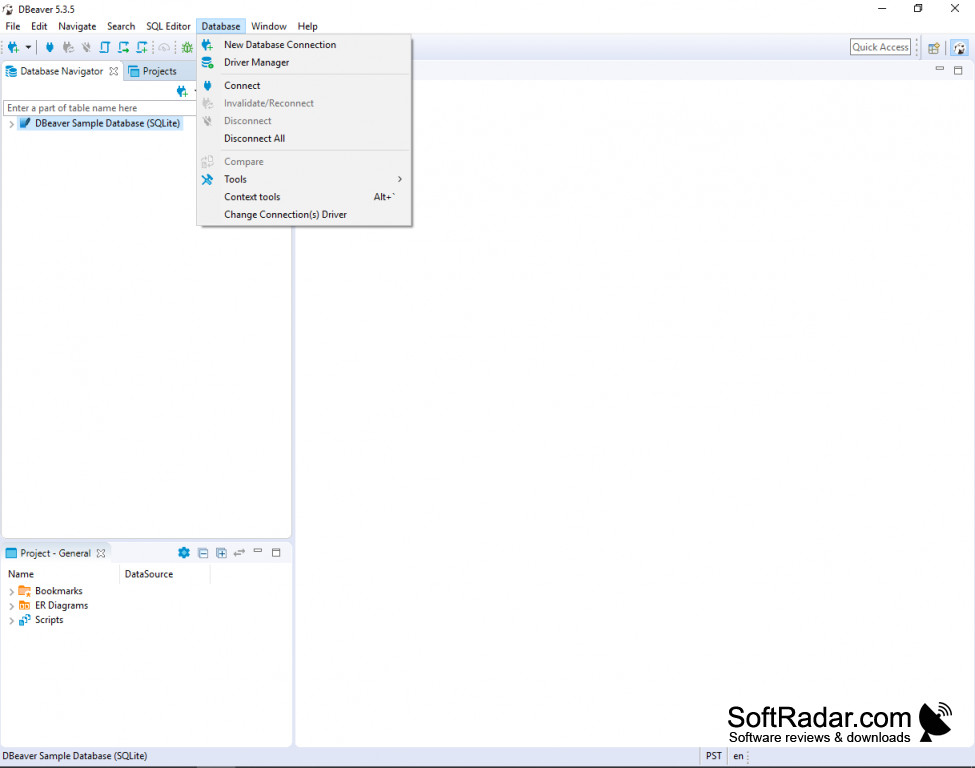Maximize the editor area panel
Screen dimensions: 975x768
[958, 70]
